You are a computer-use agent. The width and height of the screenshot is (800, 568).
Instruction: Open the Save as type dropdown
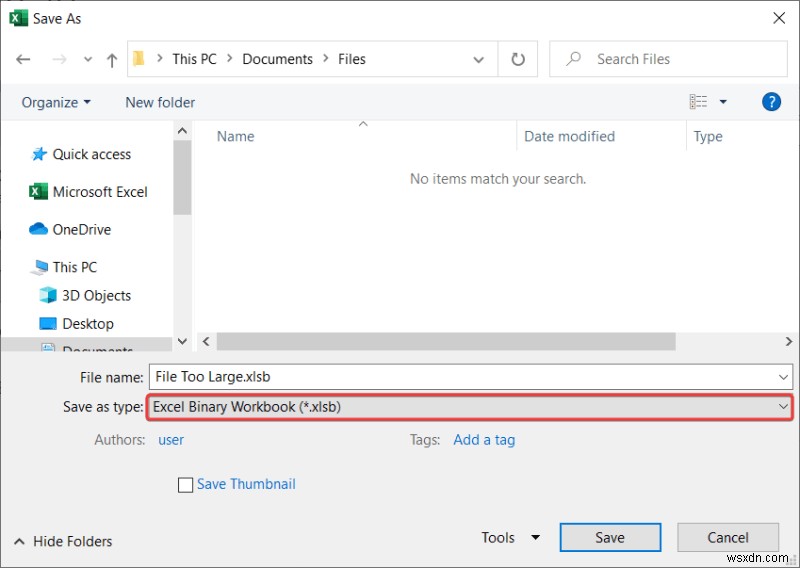(470, 407)
